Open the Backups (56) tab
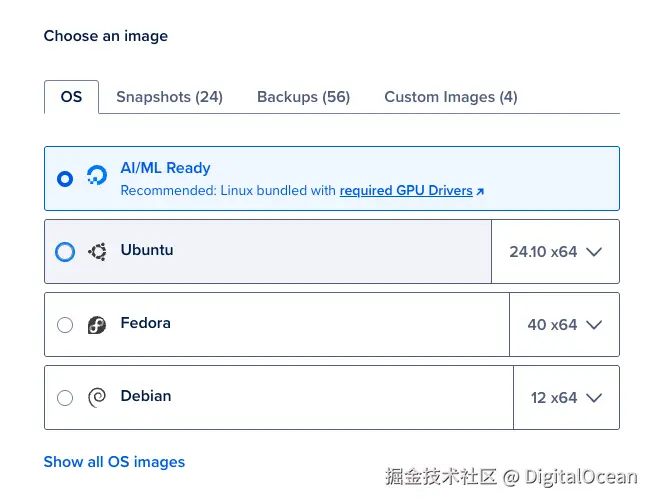Screen dimensions: 653x503 (303, 97)
